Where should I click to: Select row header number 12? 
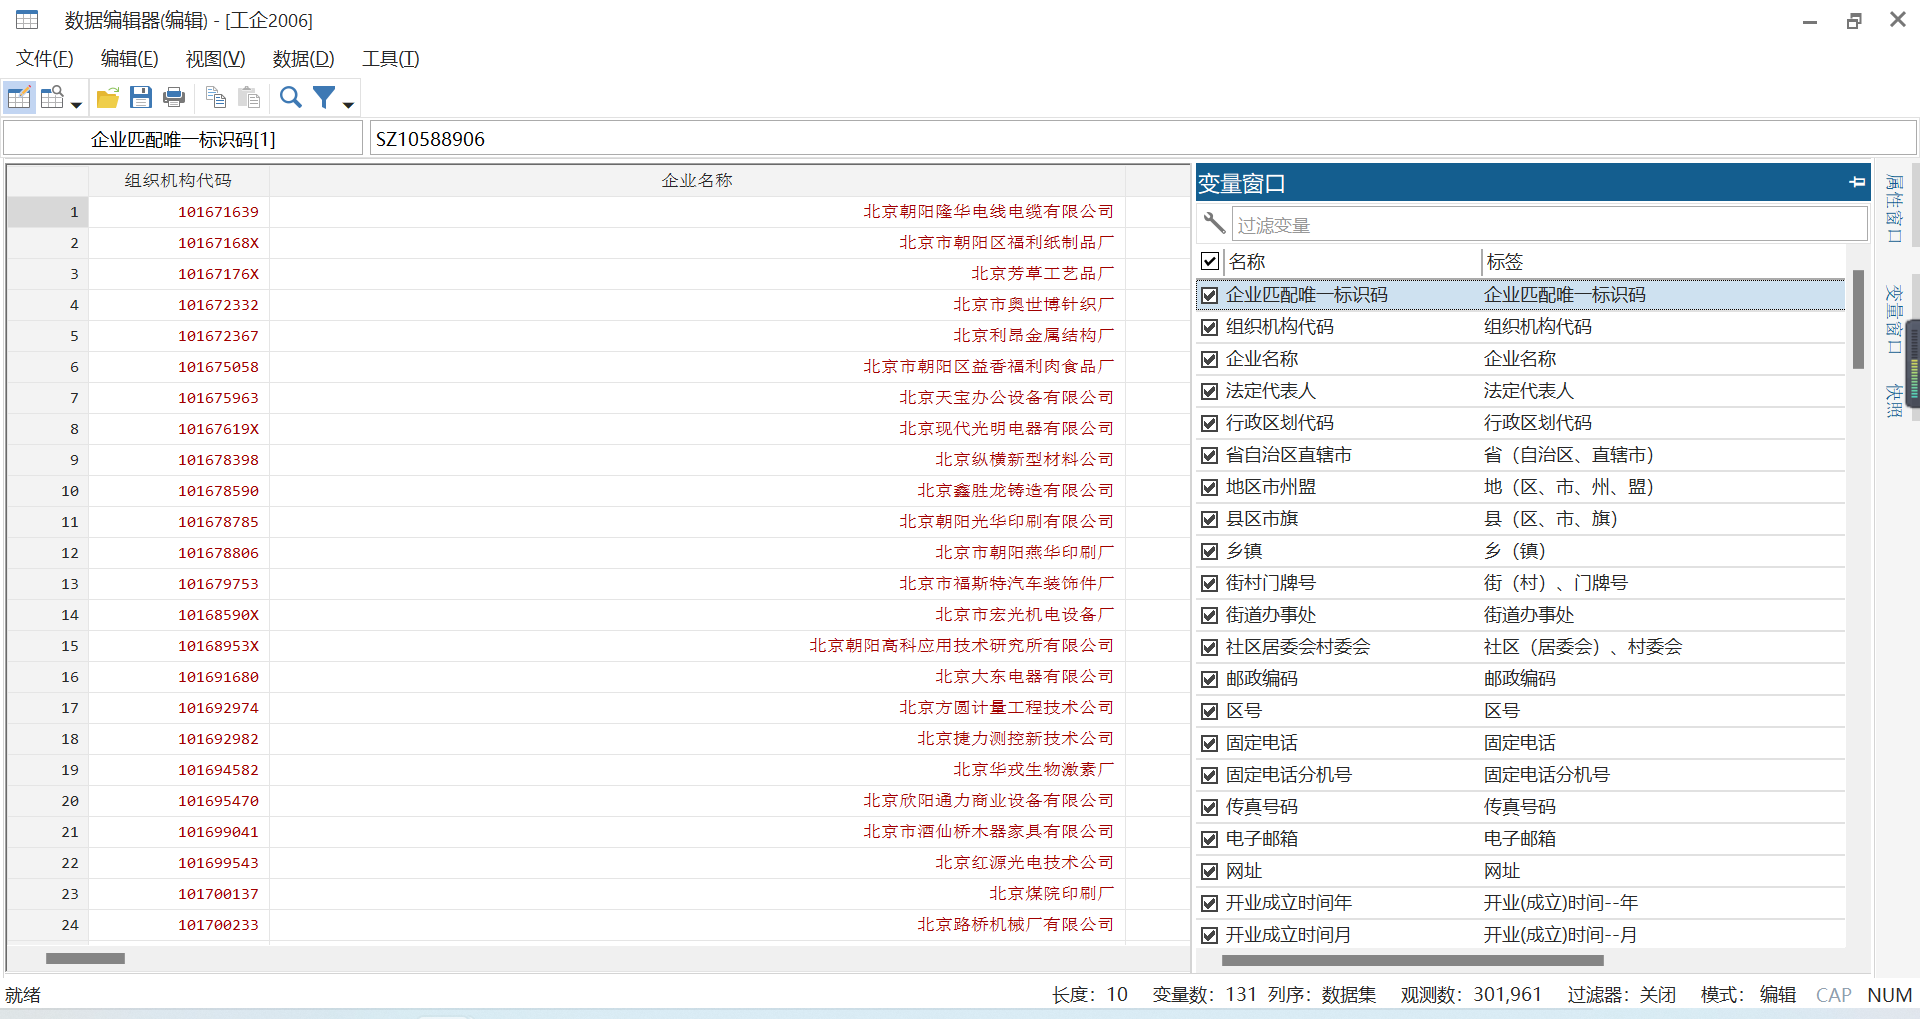pyautogui.click(x=48, y=552)
